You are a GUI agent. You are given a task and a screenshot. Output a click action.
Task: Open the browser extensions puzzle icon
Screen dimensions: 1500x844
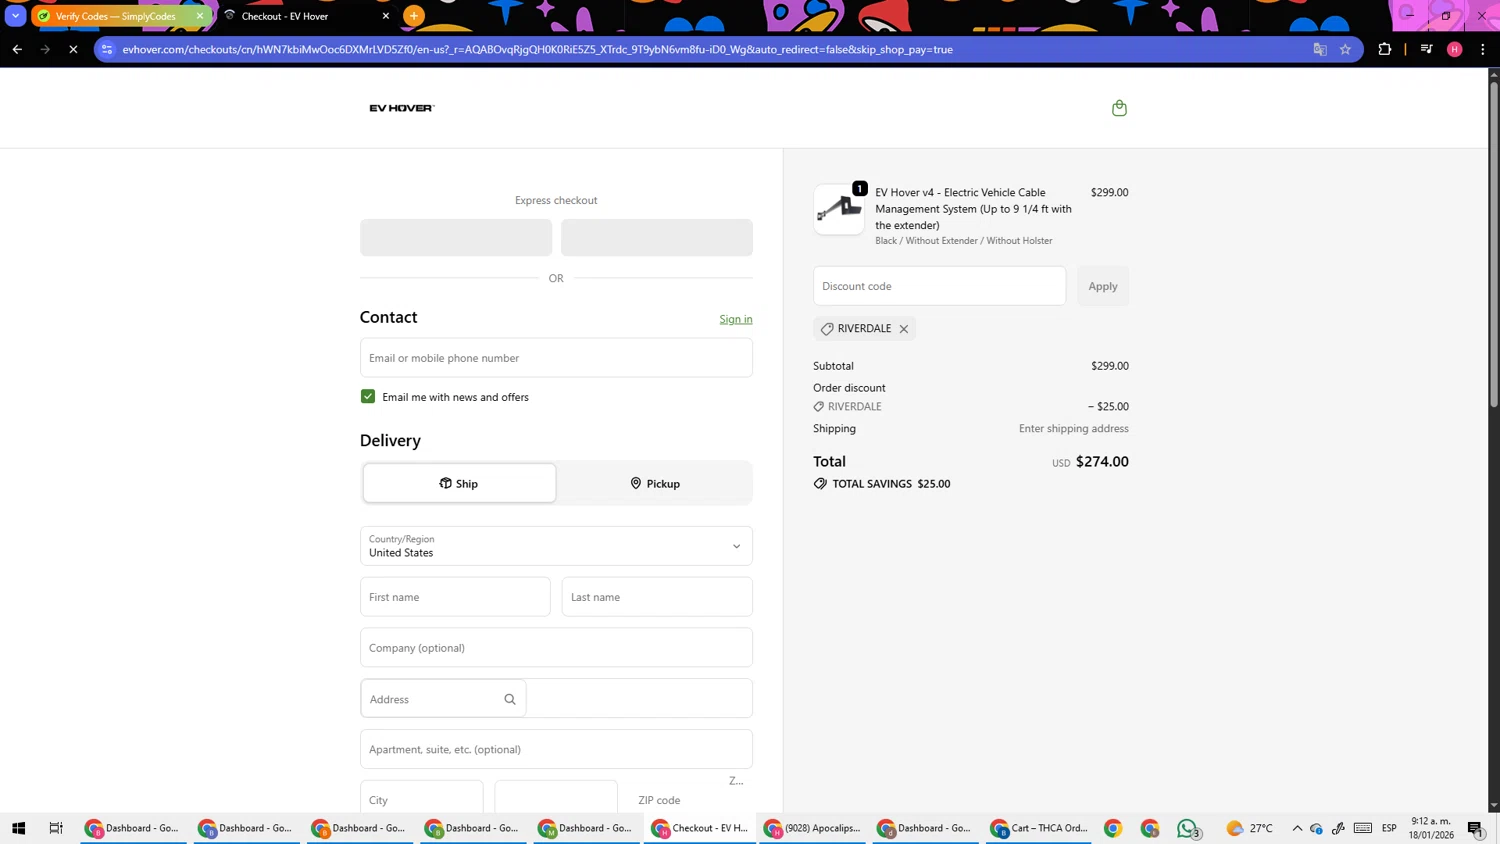point(1385,49)
